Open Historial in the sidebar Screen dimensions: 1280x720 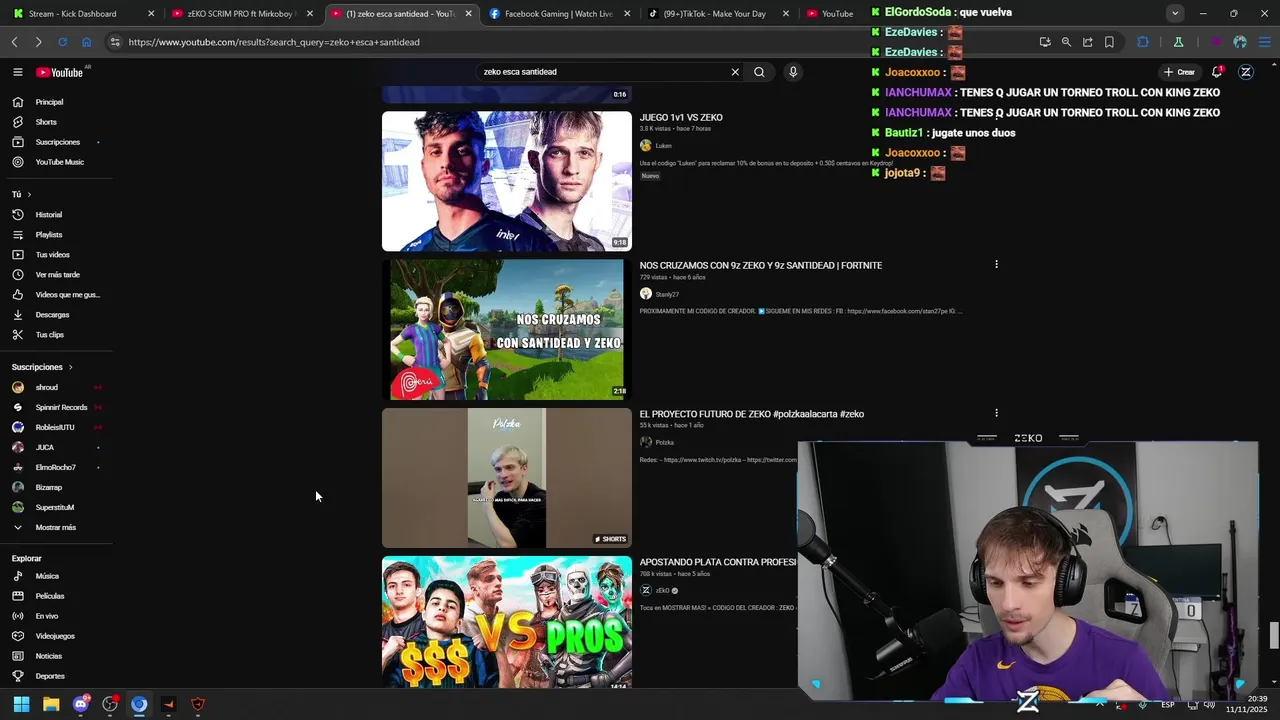click(56, 215)
